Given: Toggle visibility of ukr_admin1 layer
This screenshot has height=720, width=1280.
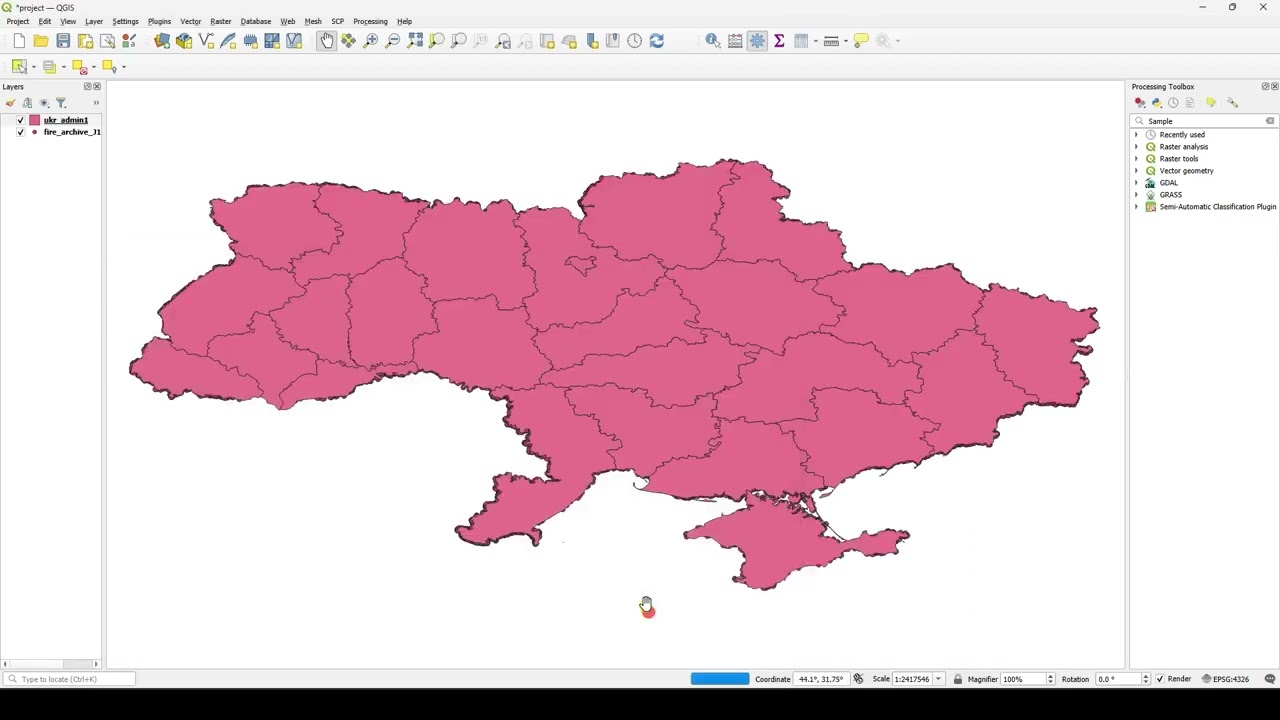Looking at the screenshot, I should point(20,120).
